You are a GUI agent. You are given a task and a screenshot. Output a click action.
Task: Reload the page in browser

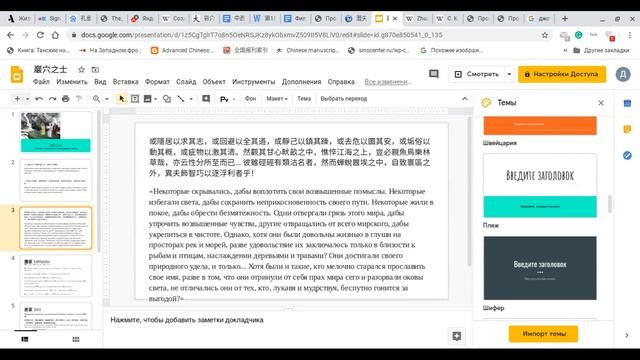(x=40, y=35)
